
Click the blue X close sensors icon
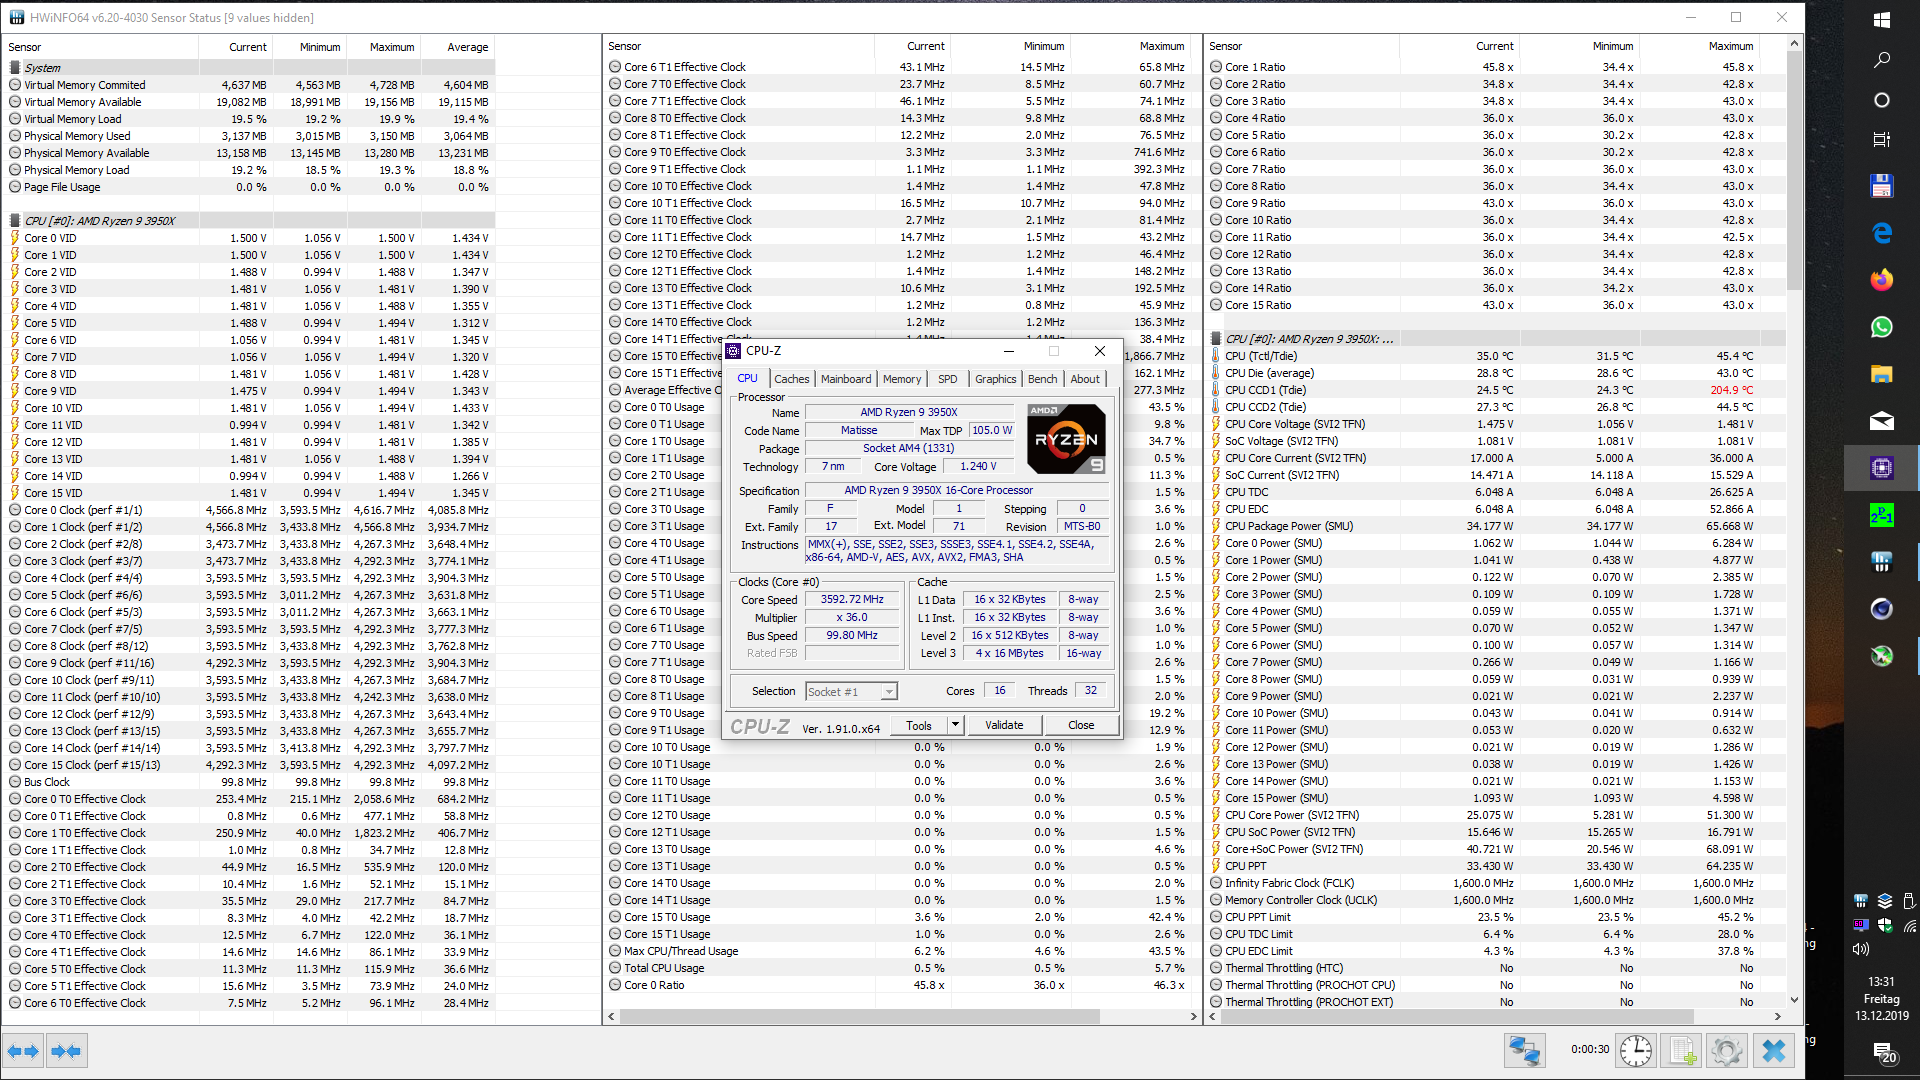pos(1773,1051)
